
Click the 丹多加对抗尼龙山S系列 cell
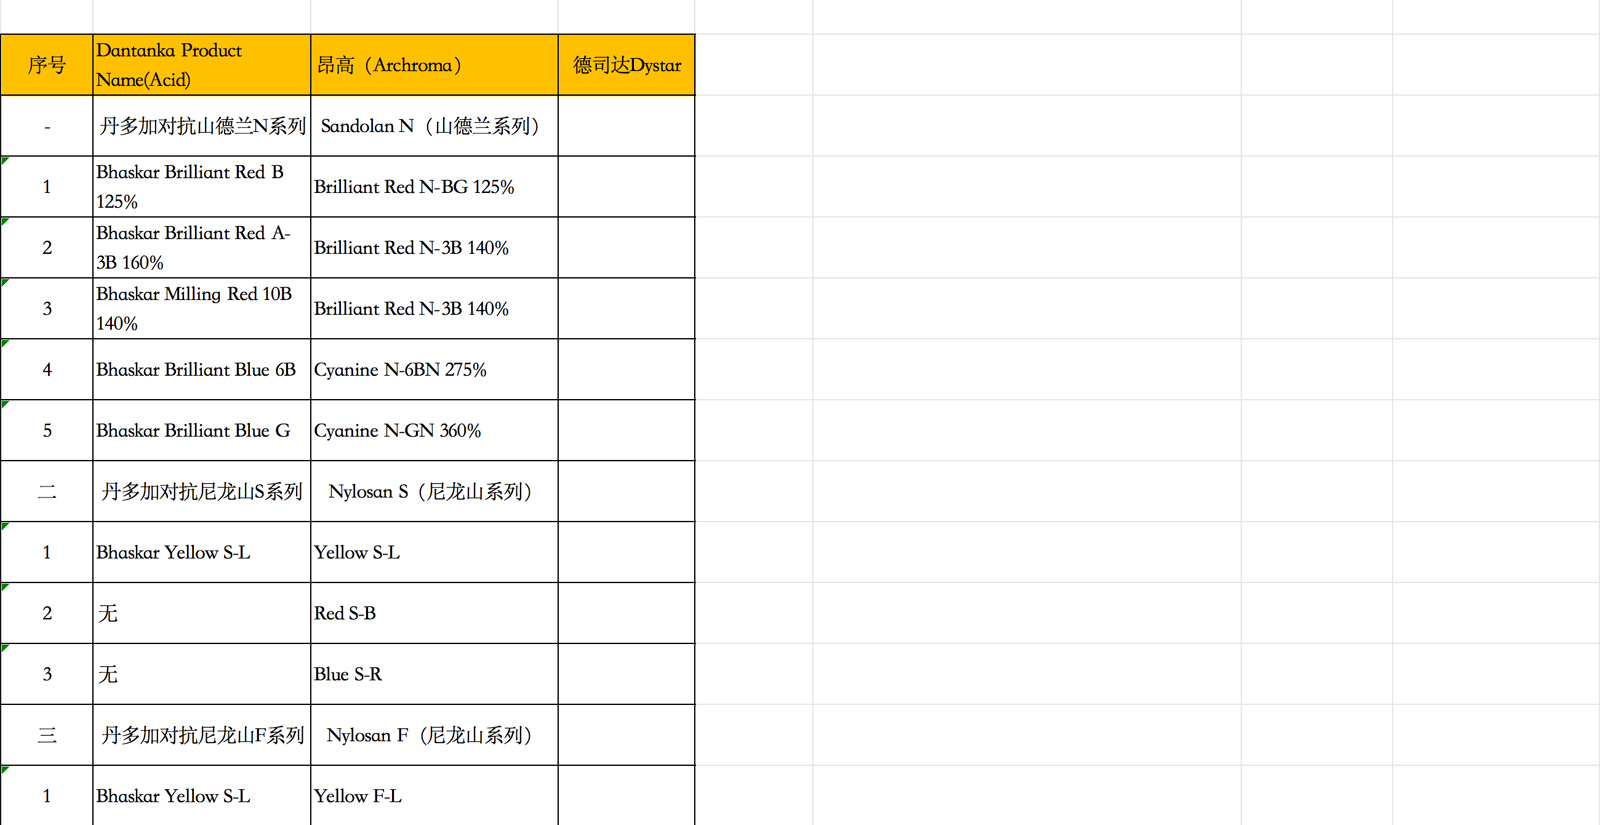[202, 492]
